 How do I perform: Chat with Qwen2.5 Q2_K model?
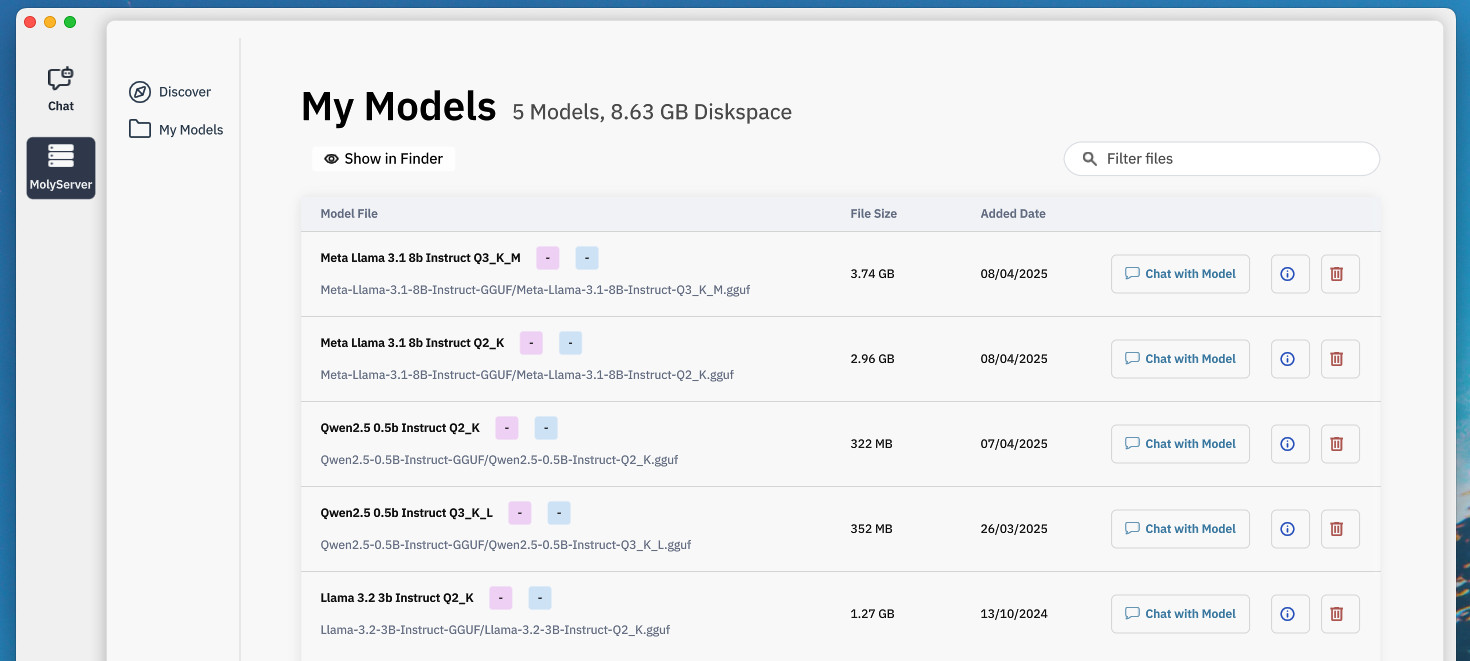tap(1180, 444)
